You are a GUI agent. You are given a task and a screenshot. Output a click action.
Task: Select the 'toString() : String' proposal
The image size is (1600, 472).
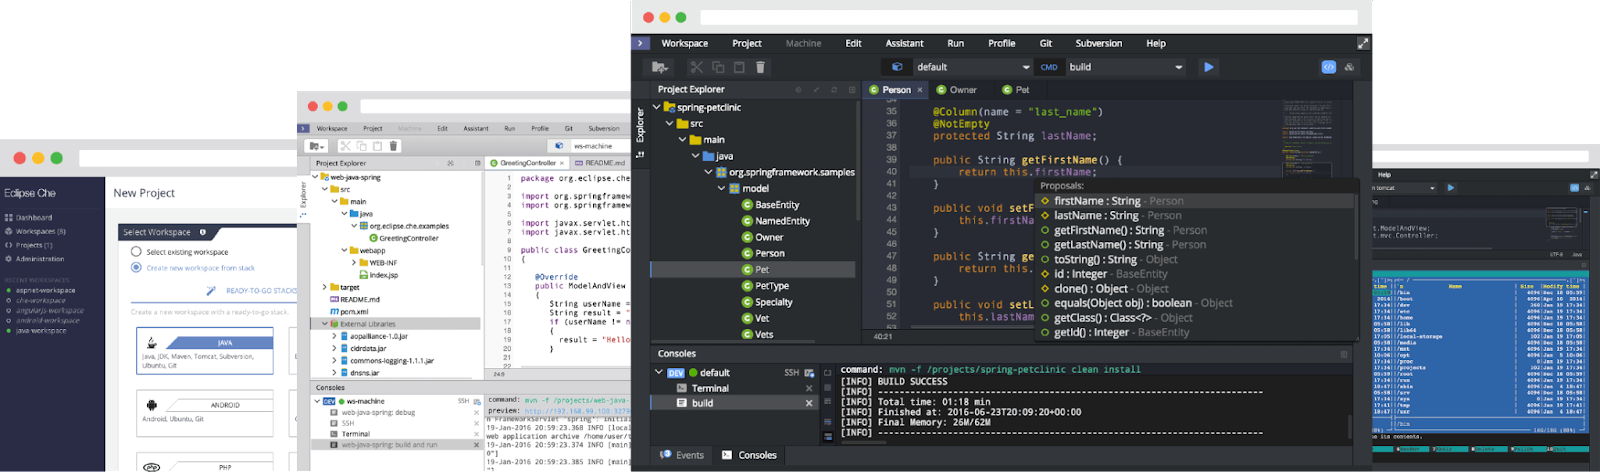(x=1196, y=259)
